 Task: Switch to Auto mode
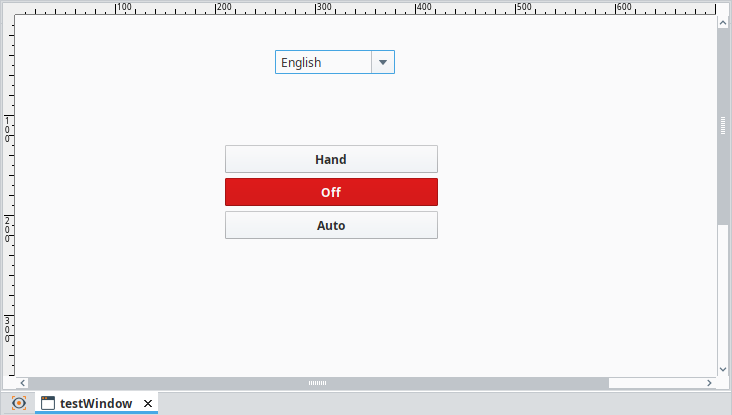tap(331, 225)
